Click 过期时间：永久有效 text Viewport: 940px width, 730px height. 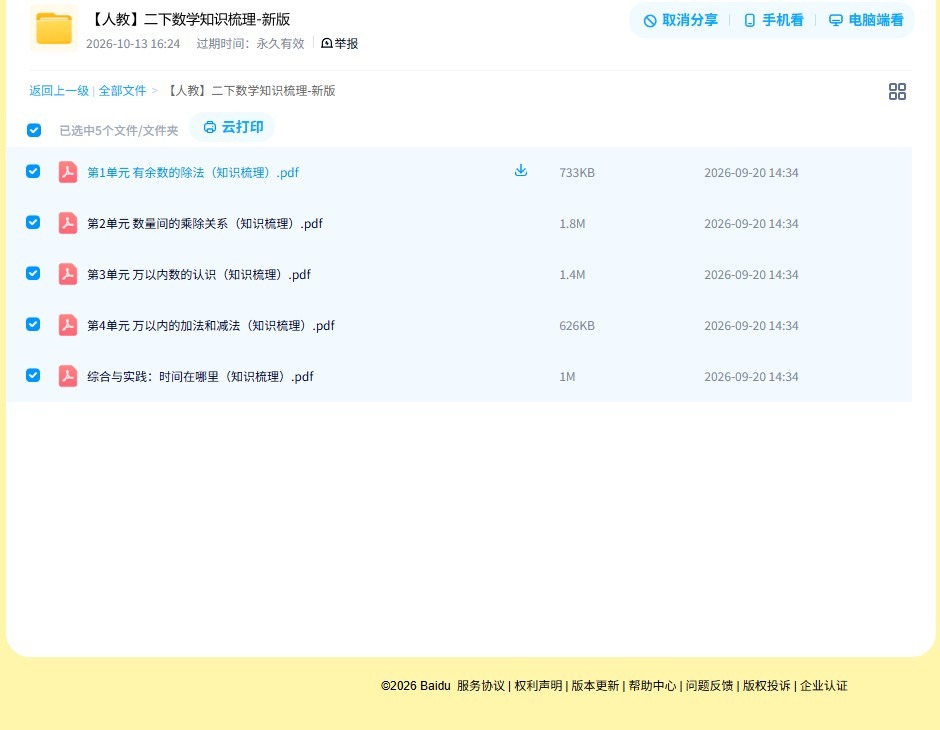251,44
